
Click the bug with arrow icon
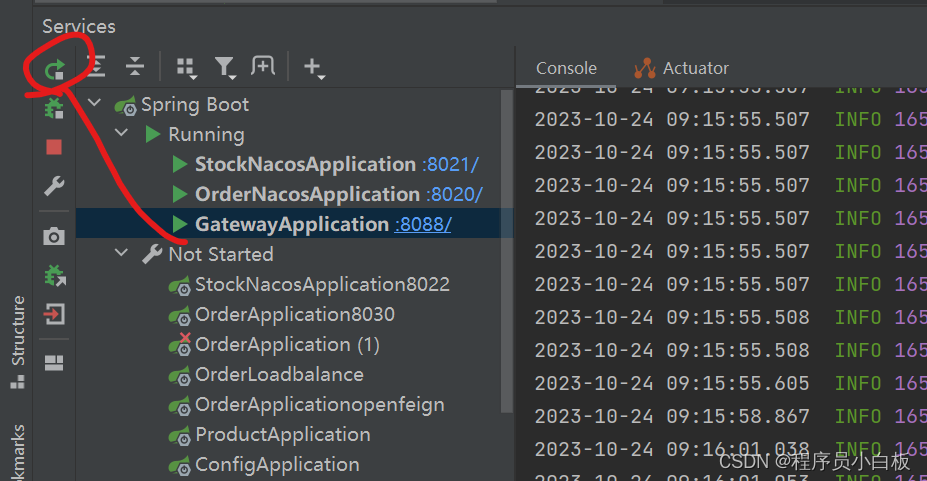54,275
